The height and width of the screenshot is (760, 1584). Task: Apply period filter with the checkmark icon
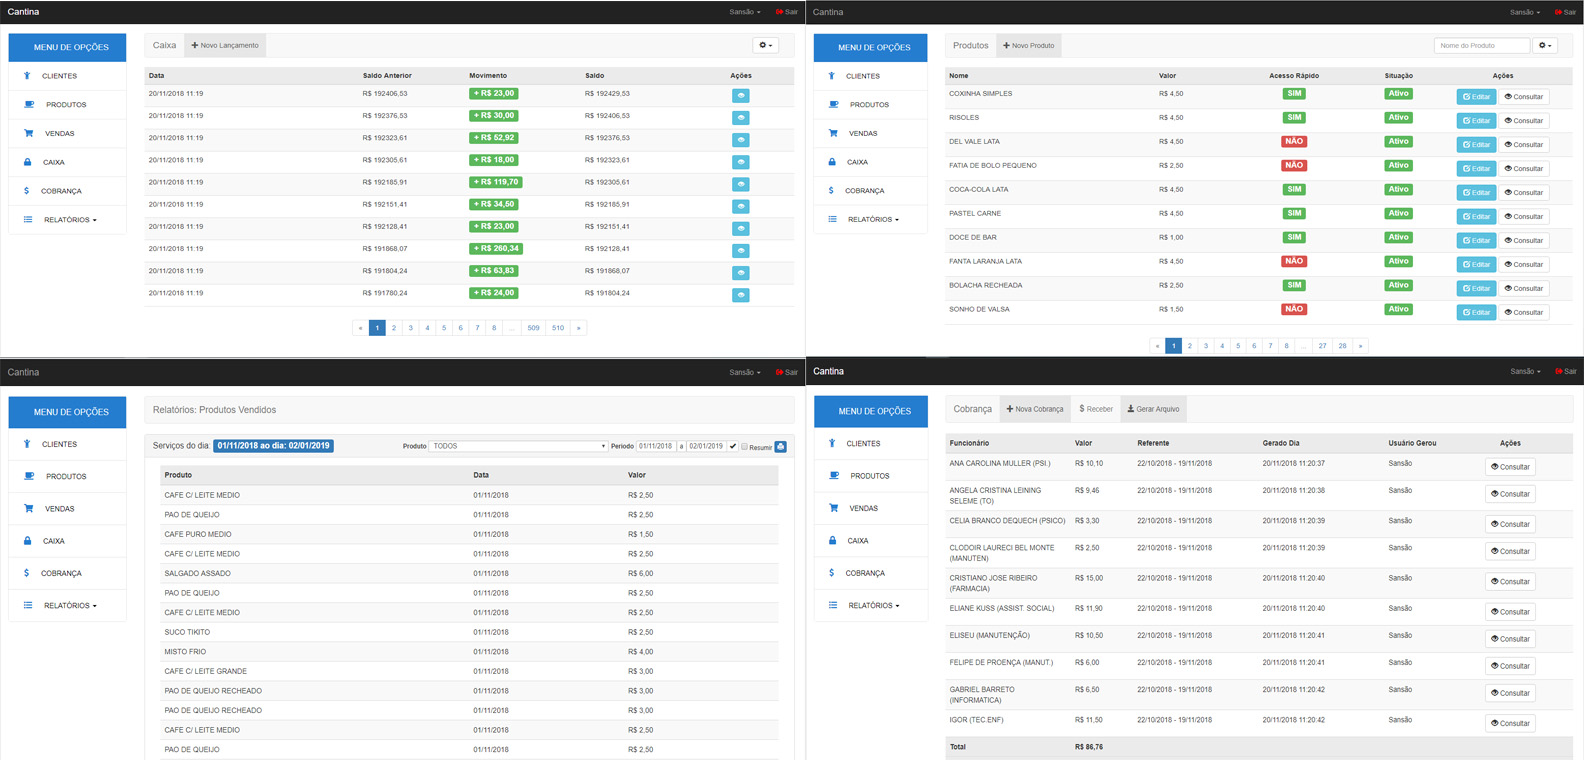click(x=733, y=446)
